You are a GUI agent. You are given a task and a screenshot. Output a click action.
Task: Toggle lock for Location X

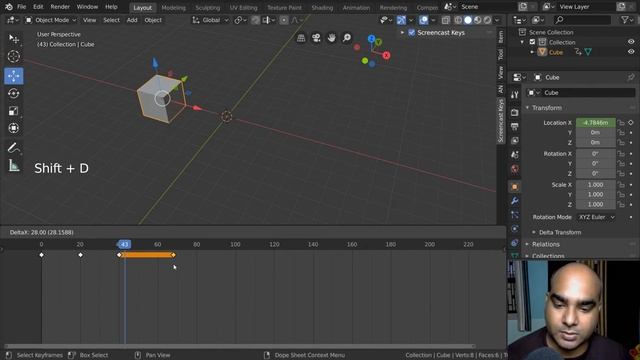pos(621,122)
